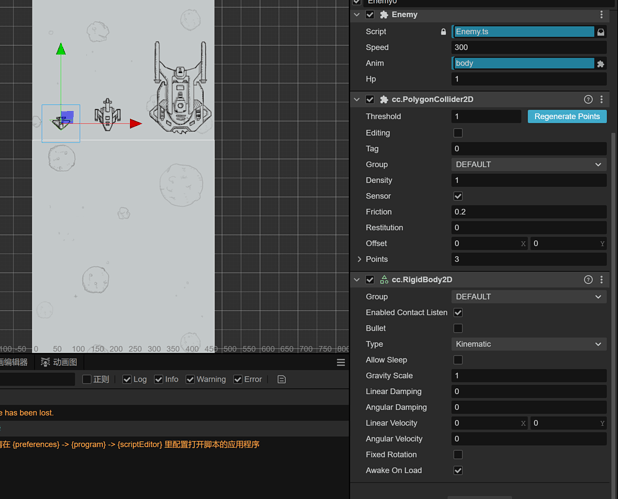Click the console search filter field

[37, 379]
